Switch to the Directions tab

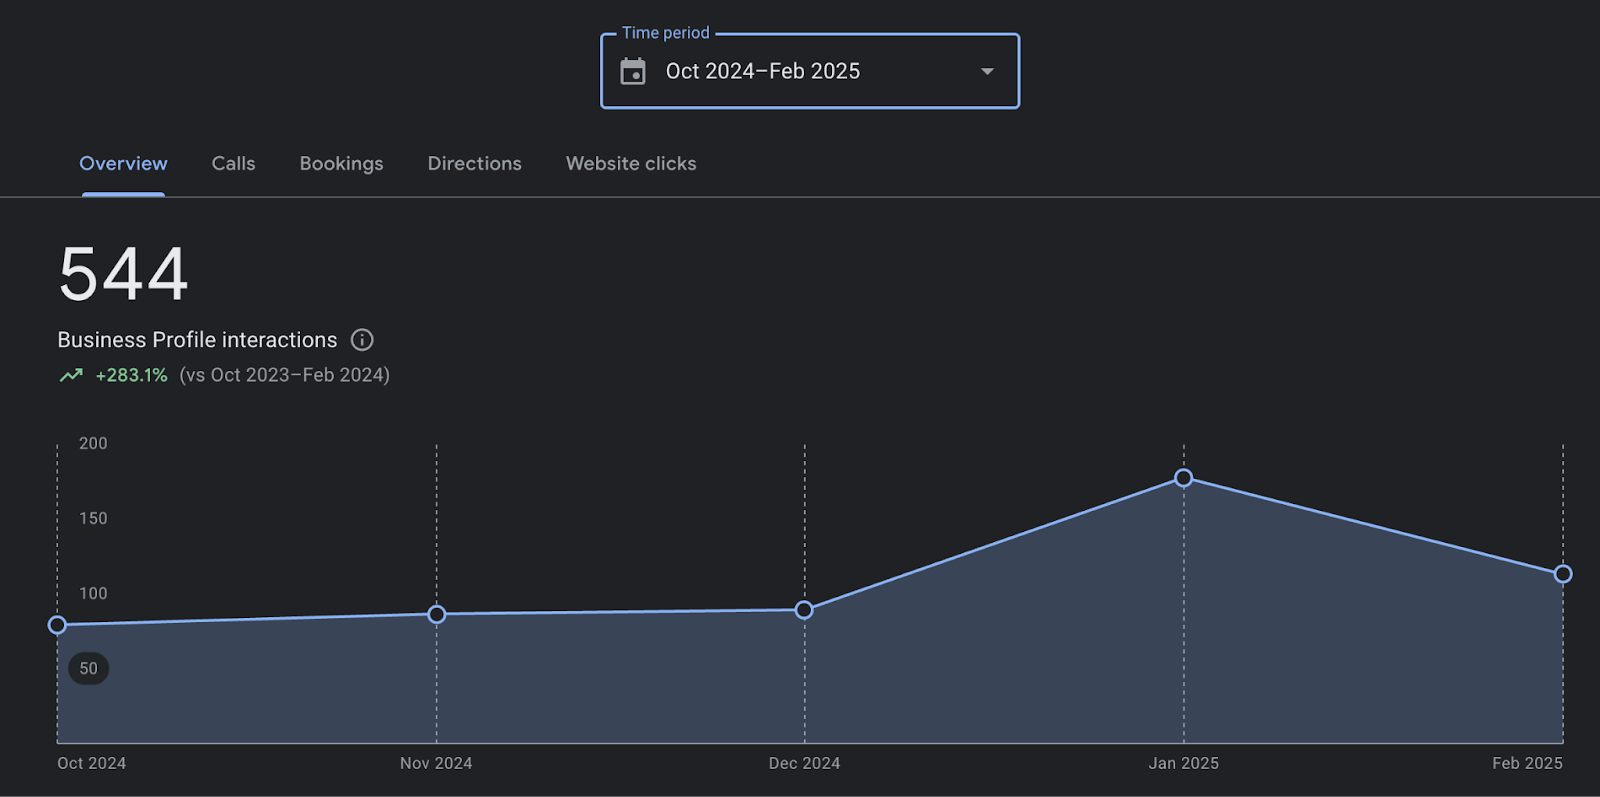coord(474,164)
